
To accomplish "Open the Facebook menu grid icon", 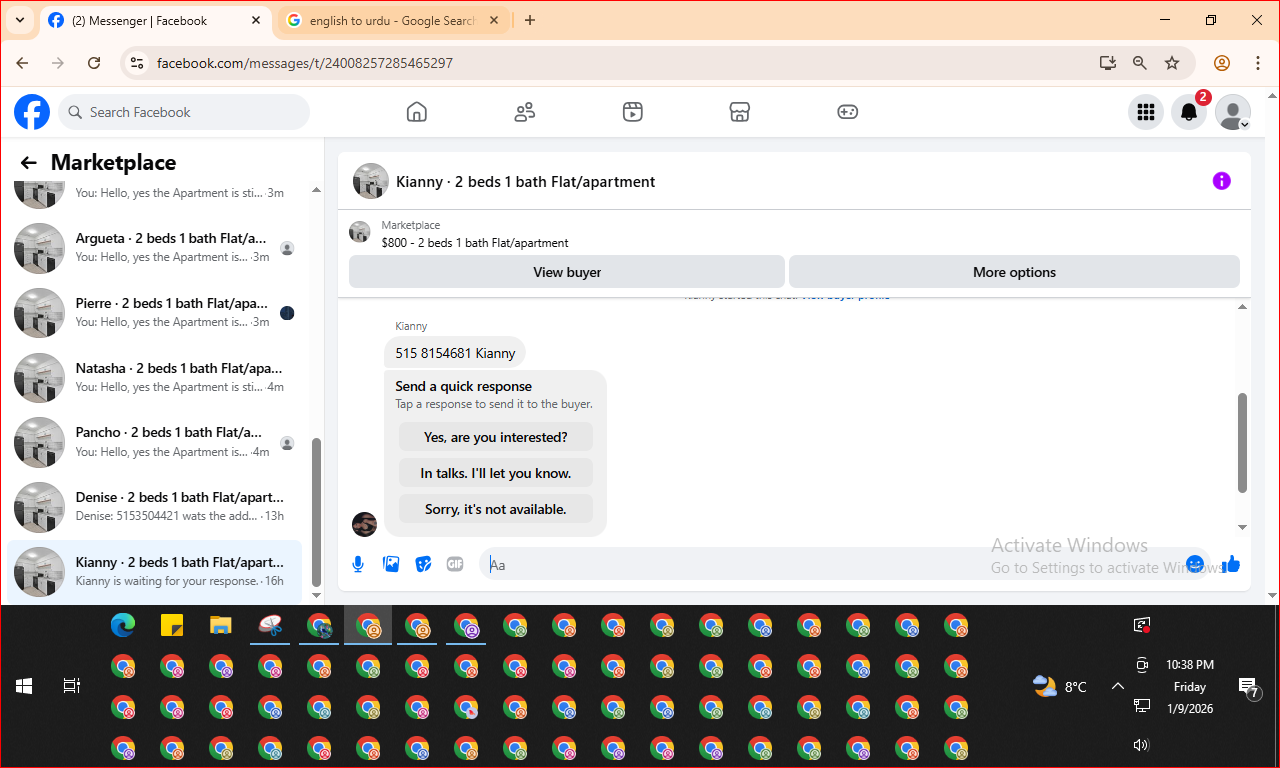I will click(x=1146, y=112).
